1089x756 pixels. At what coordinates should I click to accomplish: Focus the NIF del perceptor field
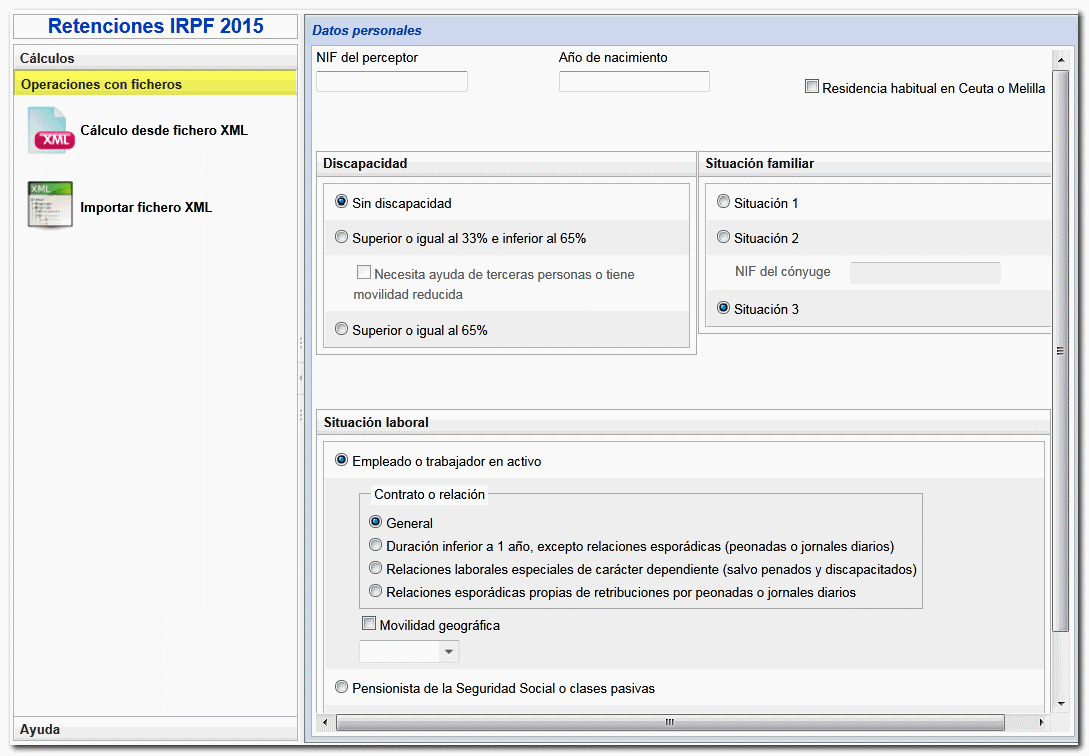coord(392,81)
